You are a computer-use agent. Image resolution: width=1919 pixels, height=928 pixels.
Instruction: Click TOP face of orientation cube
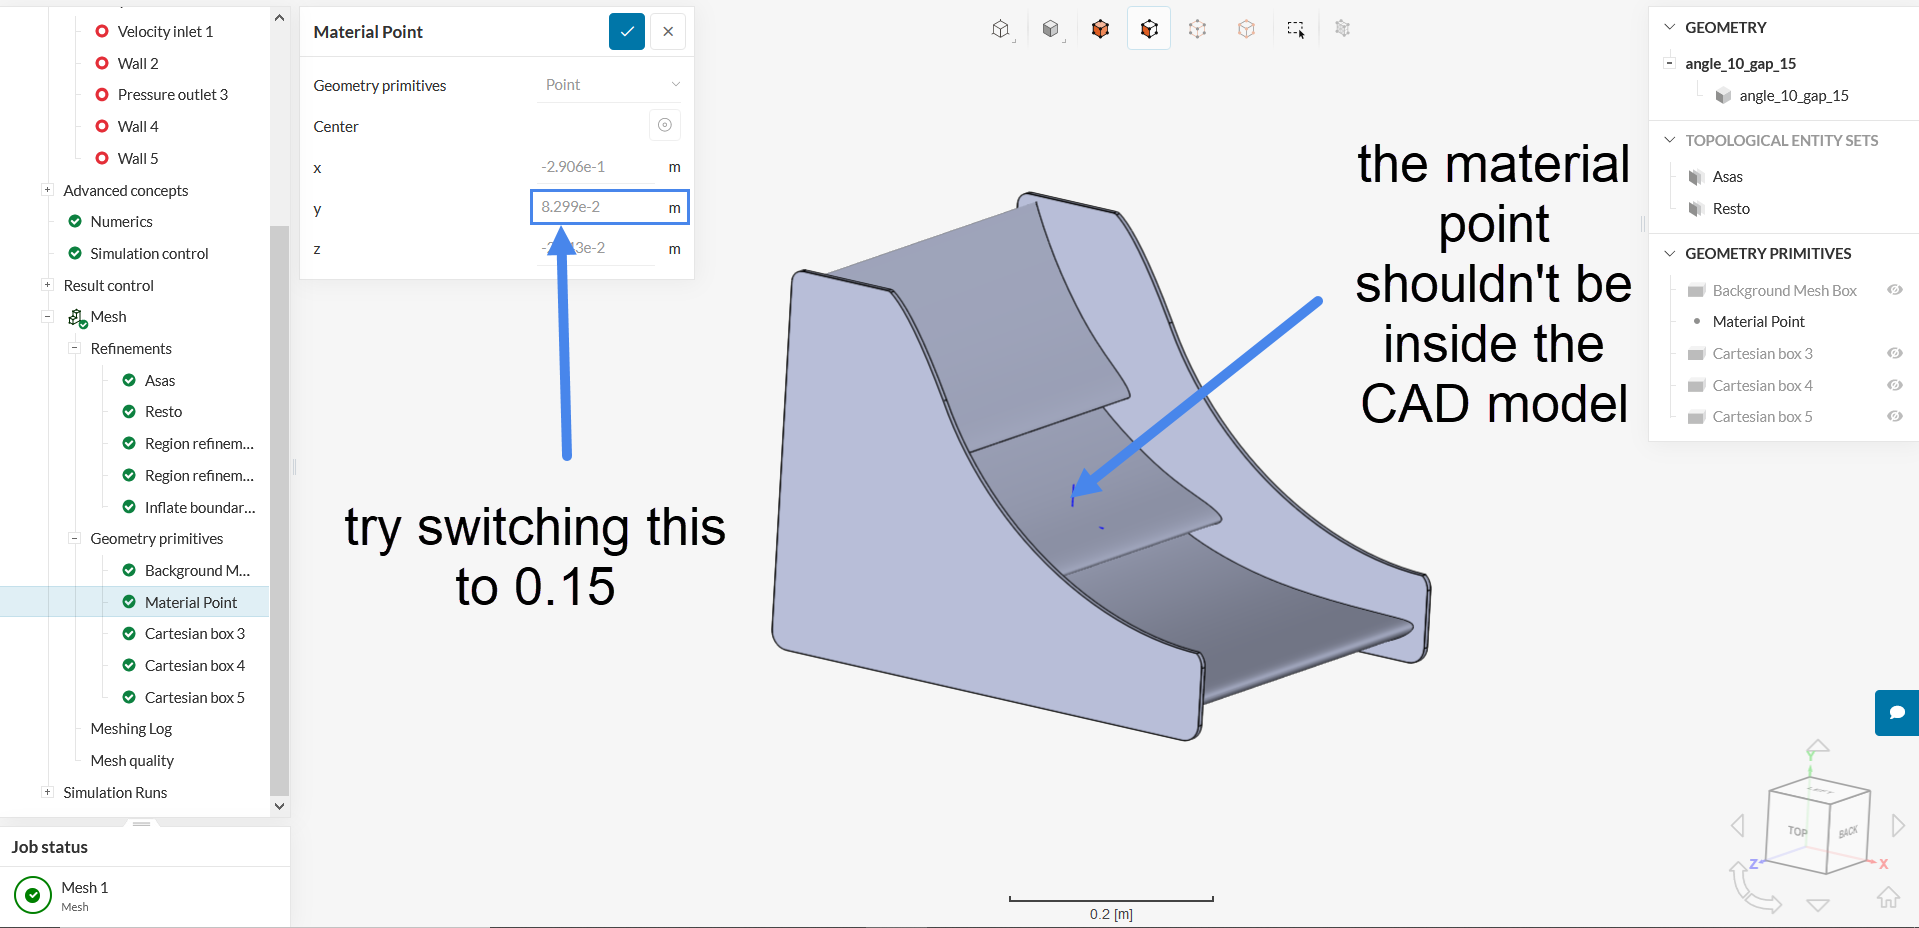click(x=1797, y=830)
